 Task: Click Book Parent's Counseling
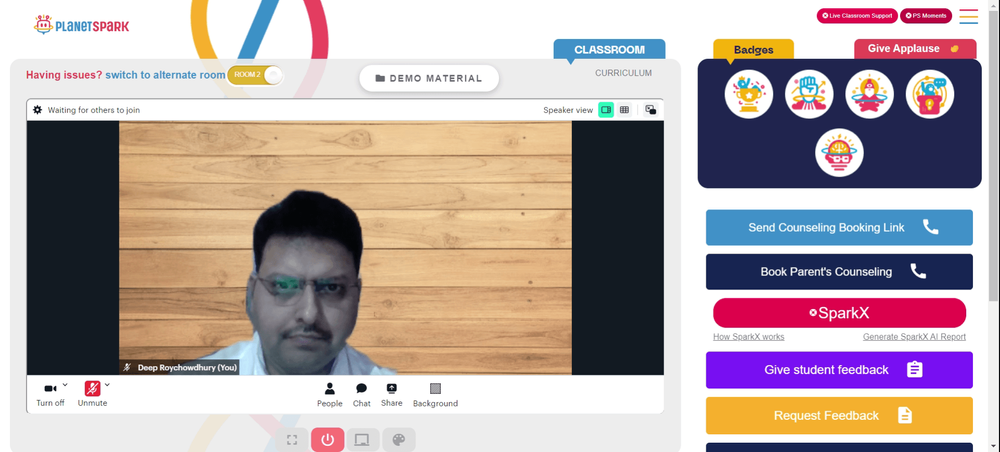tap(839, 272)
